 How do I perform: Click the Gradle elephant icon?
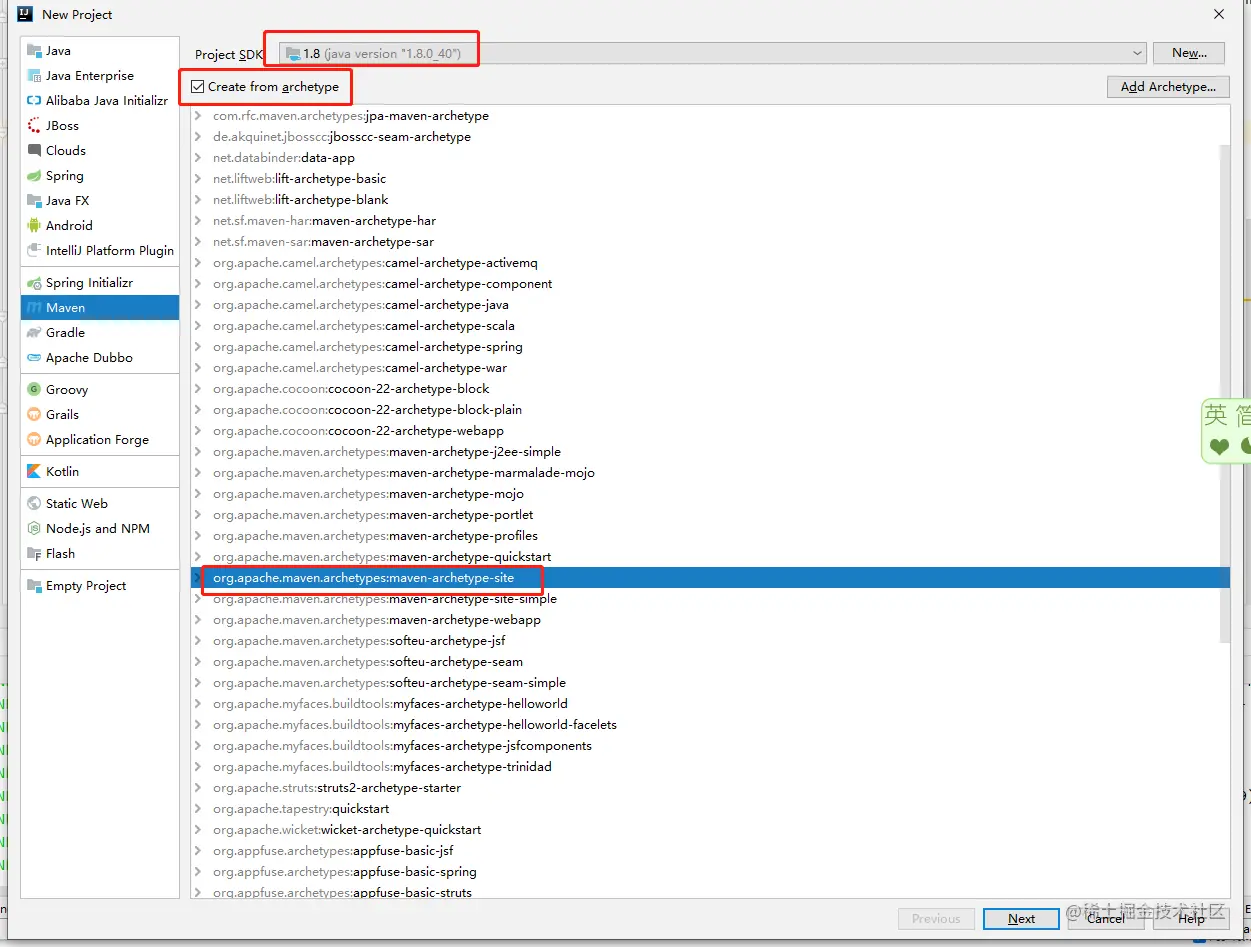coord(34,333)
